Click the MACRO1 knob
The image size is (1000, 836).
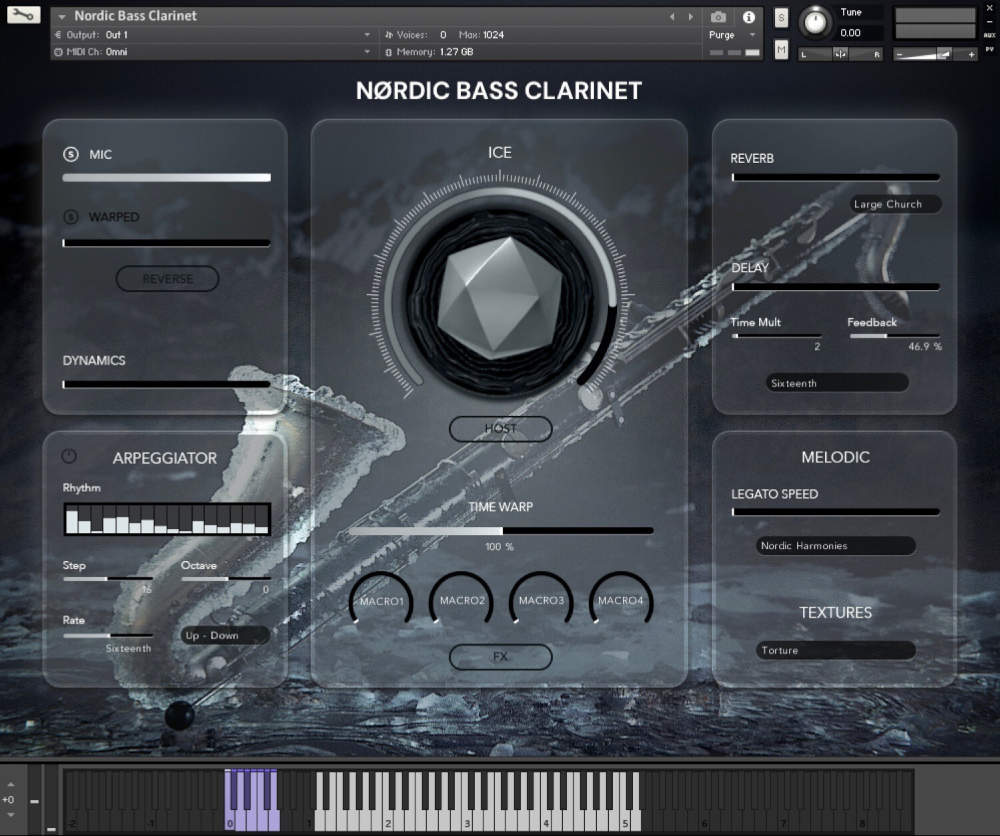[380, 601]
